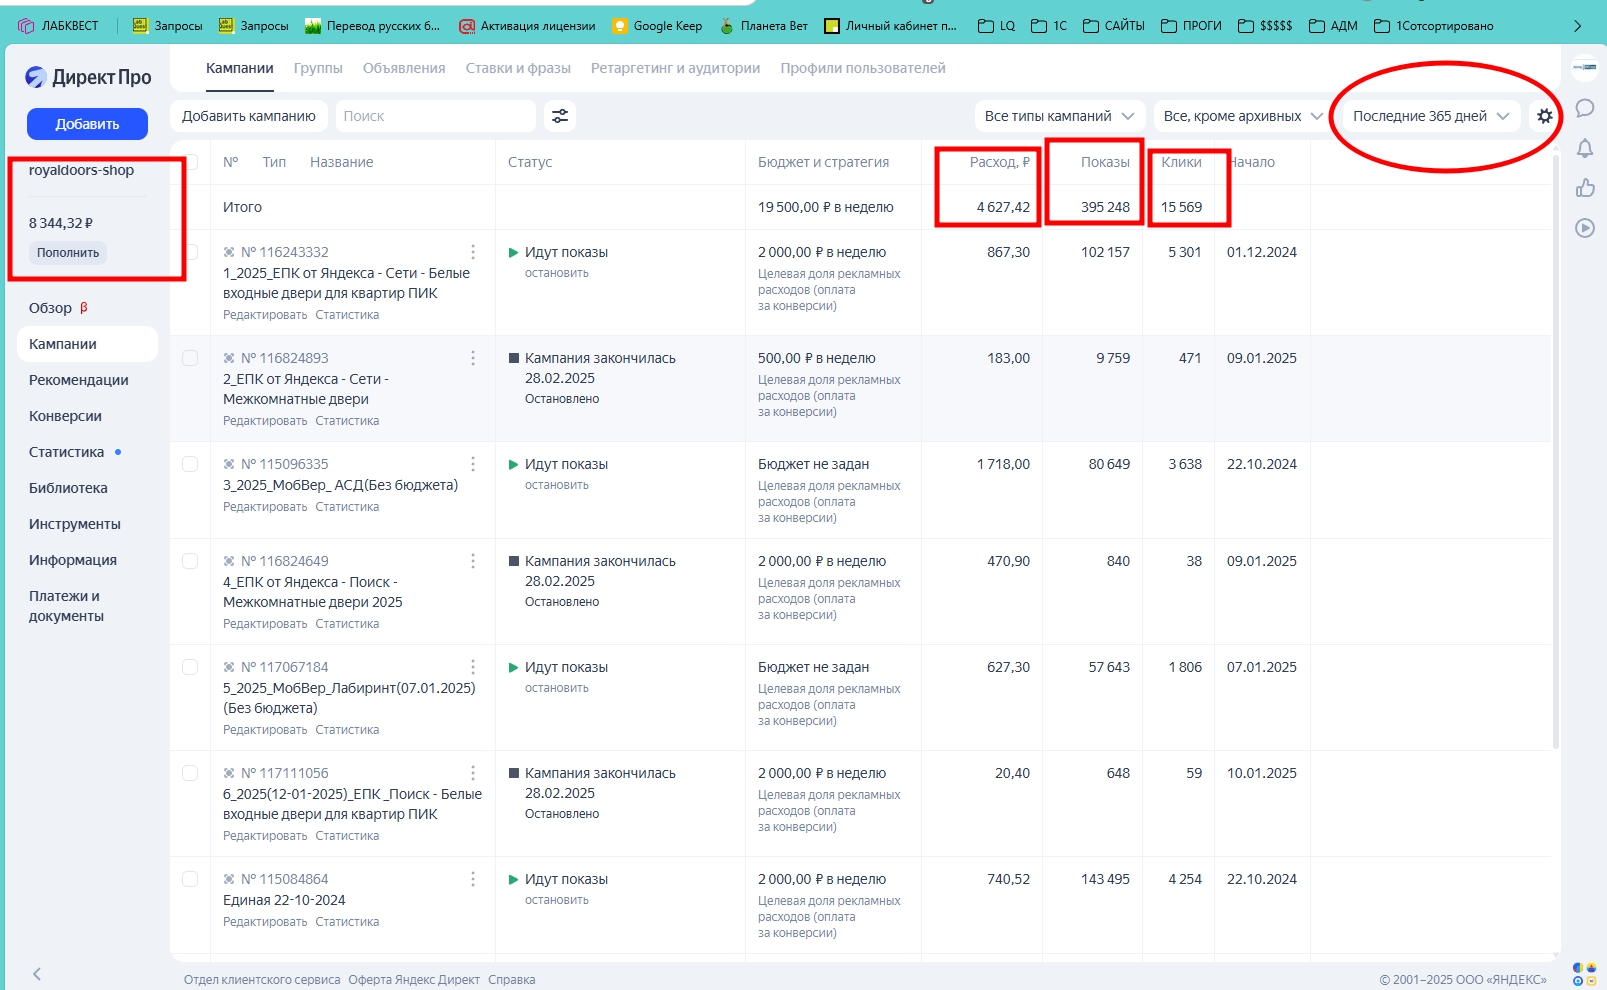1607x990 pixels.
Task: Open actions menu for campaign 115096335
Action: point(473,464)
